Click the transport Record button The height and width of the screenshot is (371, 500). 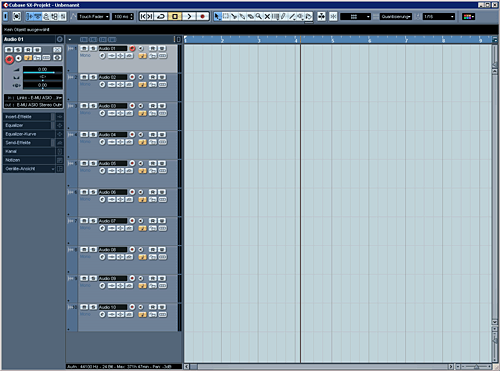click(x=202, y=16)
